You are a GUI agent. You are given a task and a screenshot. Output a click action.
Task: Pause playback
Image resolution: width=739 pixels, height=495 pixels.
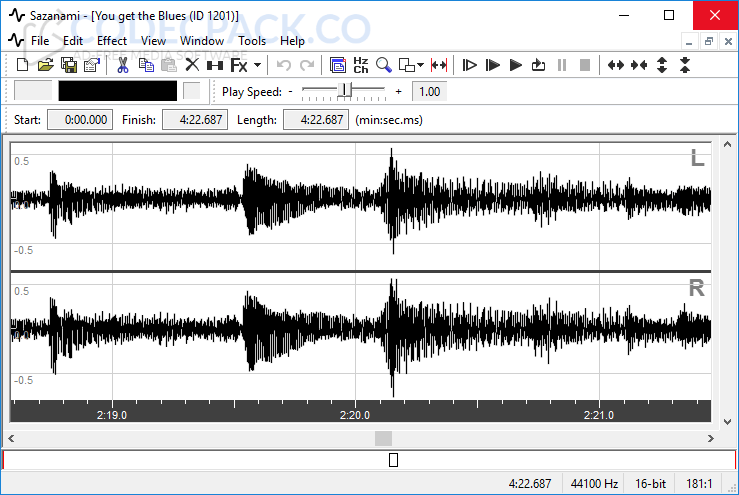(562, 65)
